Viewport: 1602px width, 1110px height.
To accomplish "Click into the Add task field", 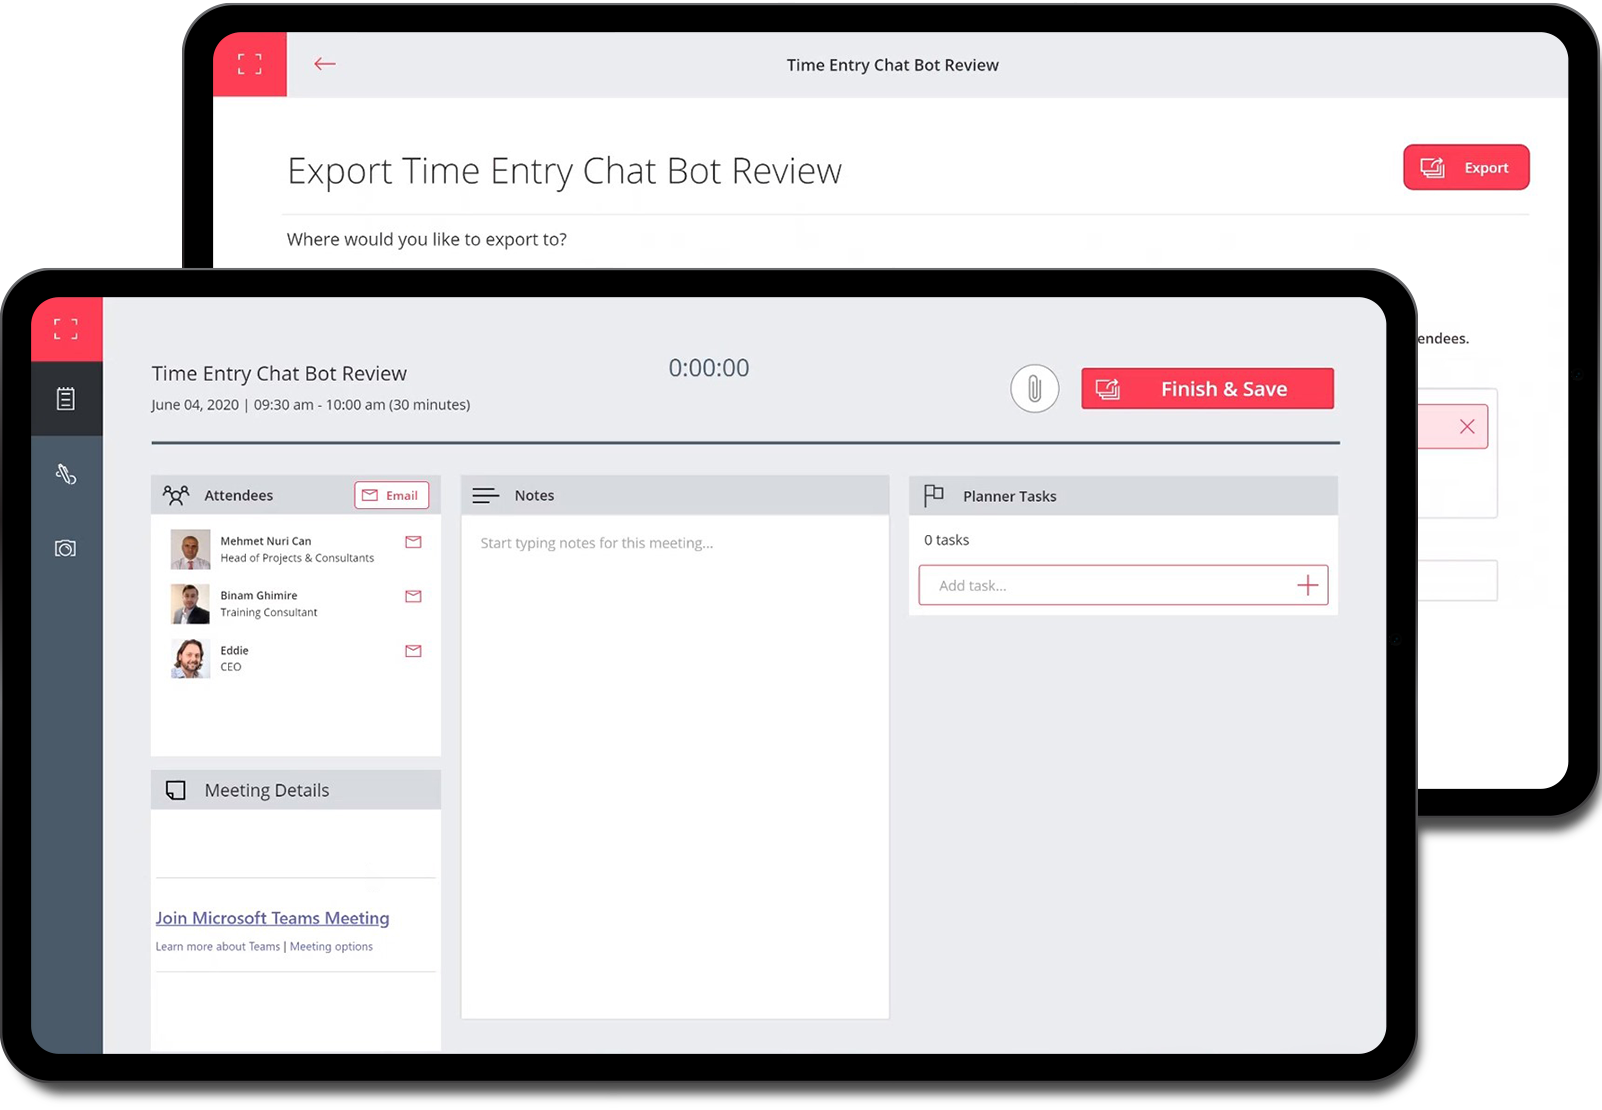I will point(1100,586).
